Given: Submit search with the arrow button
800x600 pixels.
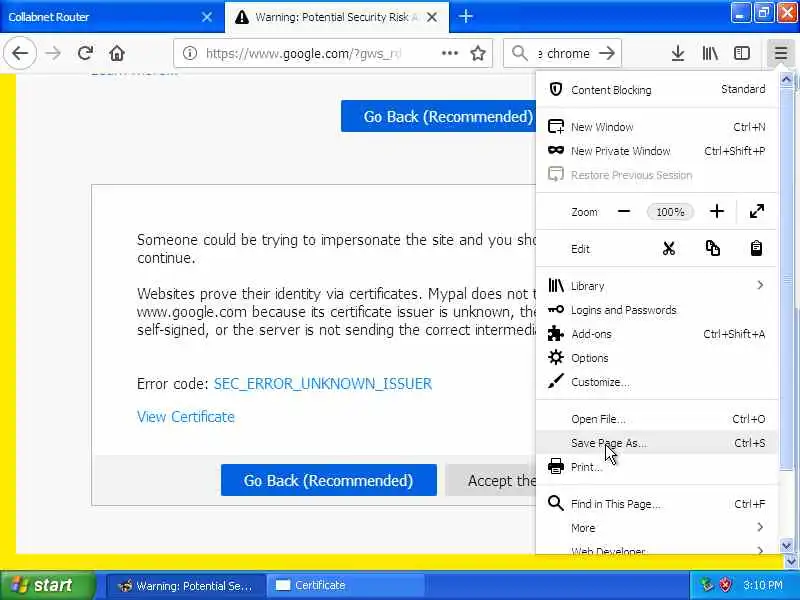Looking at the screenshot, I should 607,53.
